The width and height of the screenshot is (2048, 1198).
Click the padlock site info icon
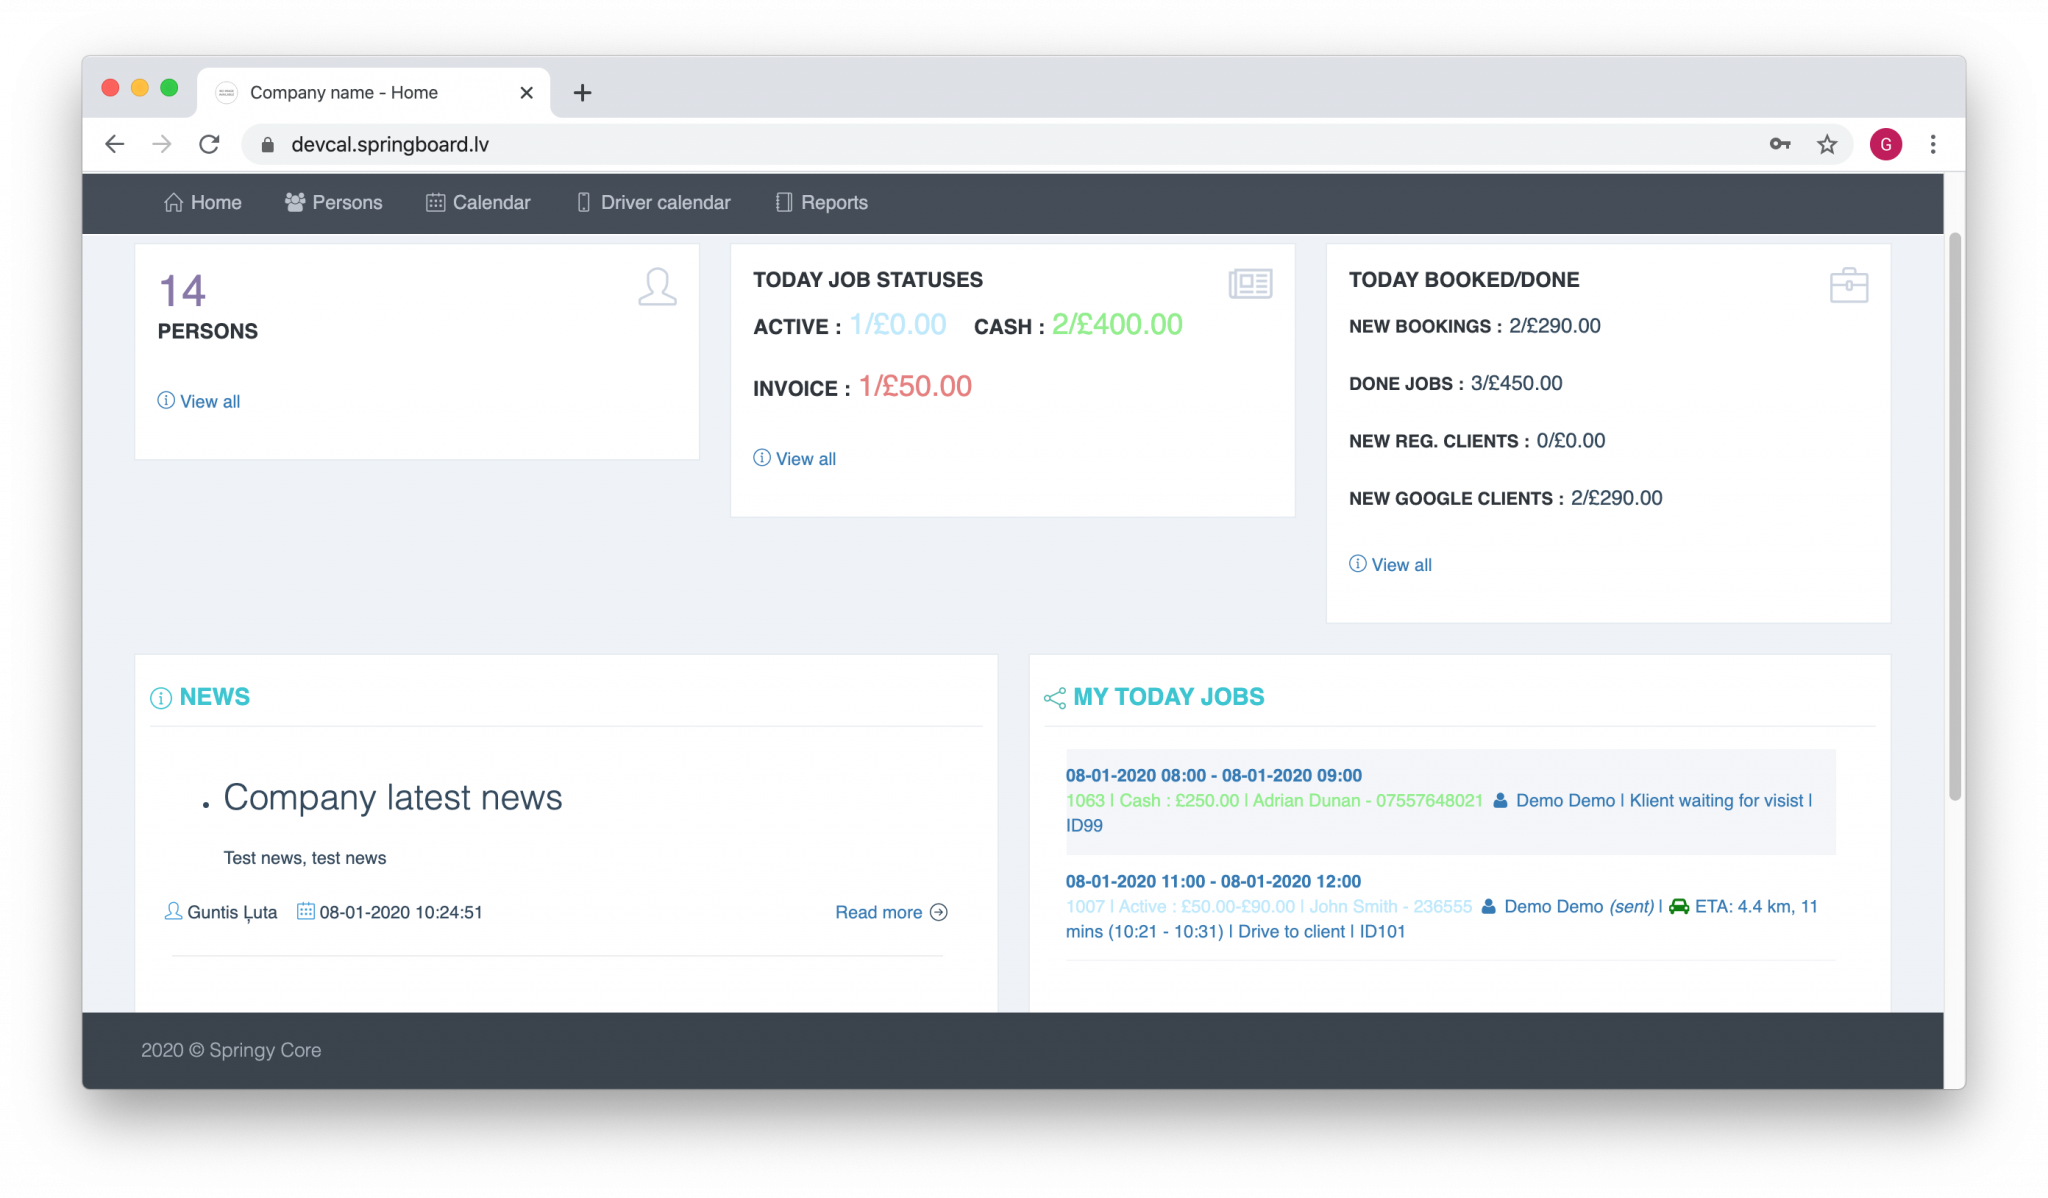[267, 145]
